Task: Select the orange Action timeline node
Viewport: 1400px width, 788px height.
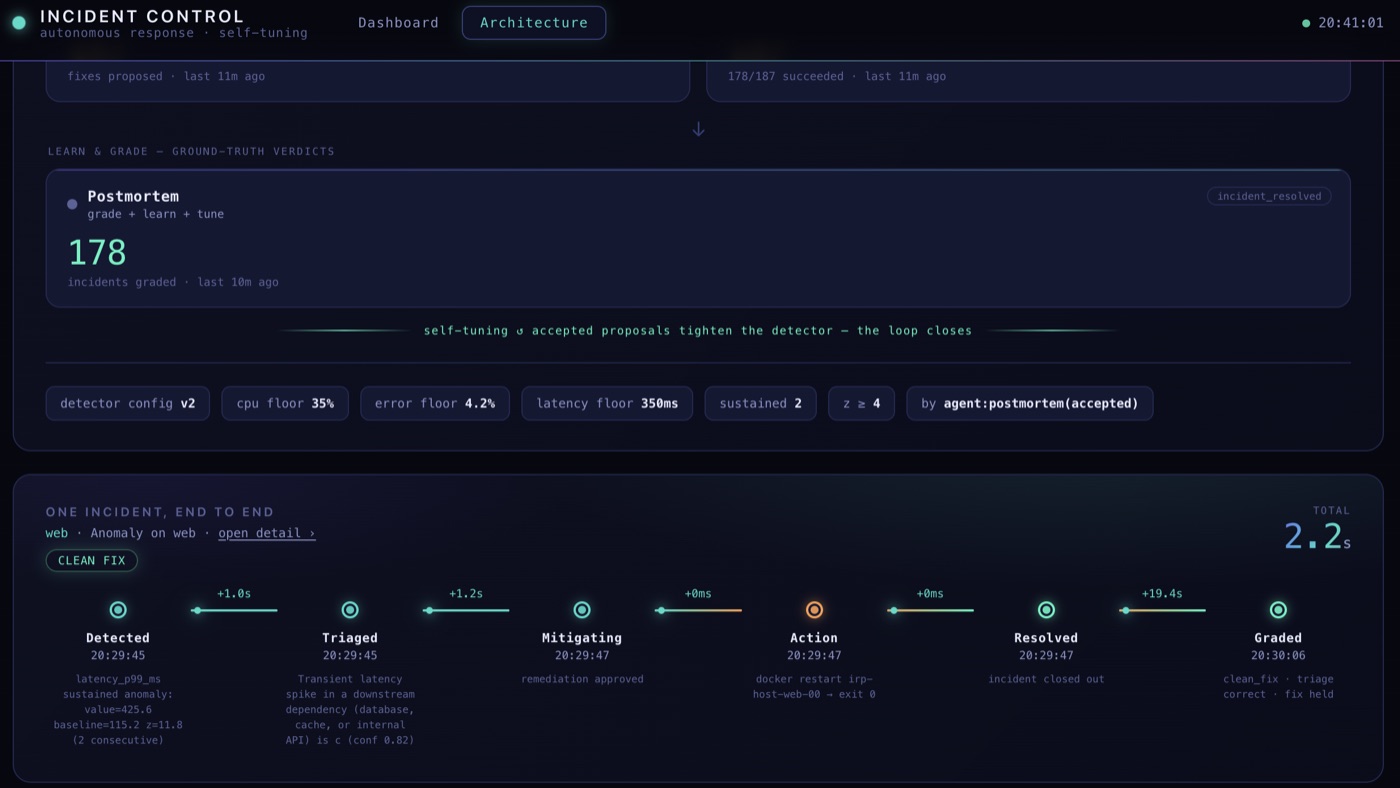Action: click(814, 610)
